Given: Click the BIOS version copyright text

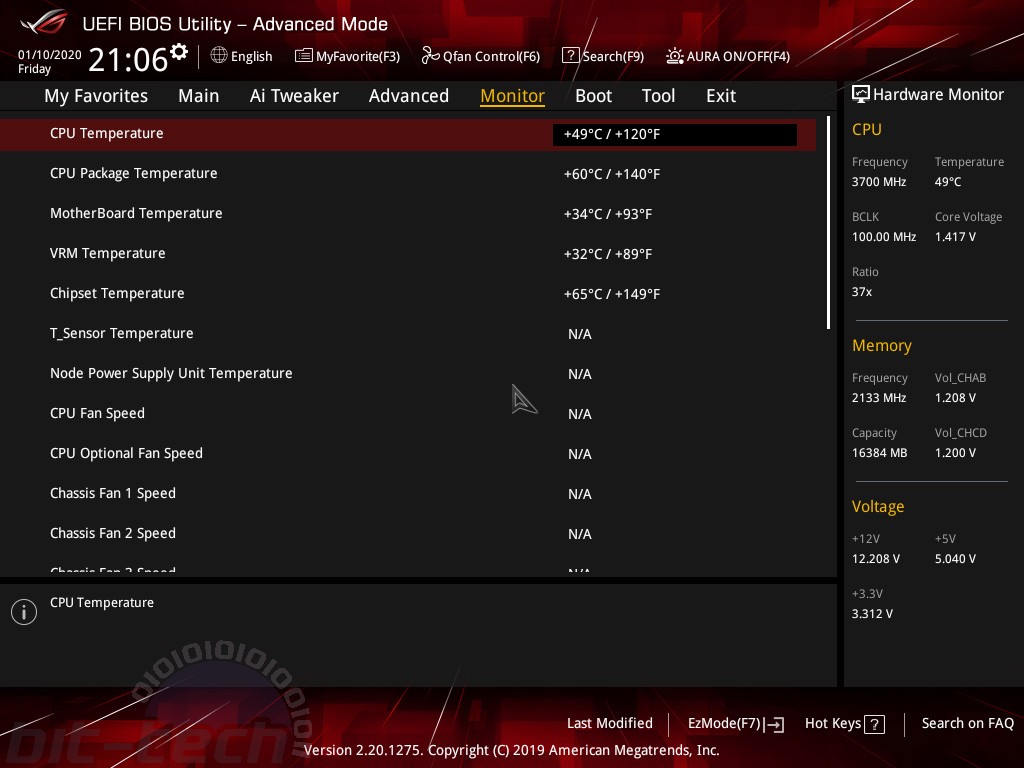Looking at the screenshot, I should (511, 750).
